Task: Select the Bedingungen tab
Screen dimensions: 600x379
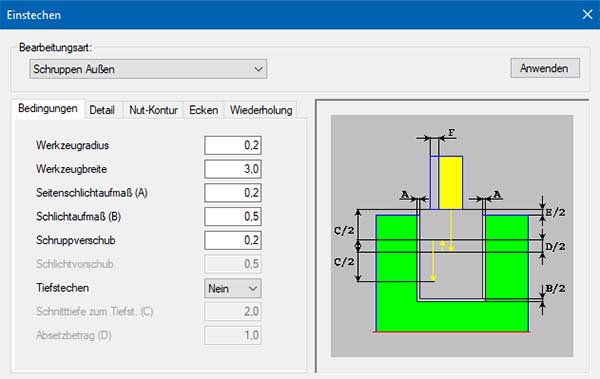Action: (48, 109)
